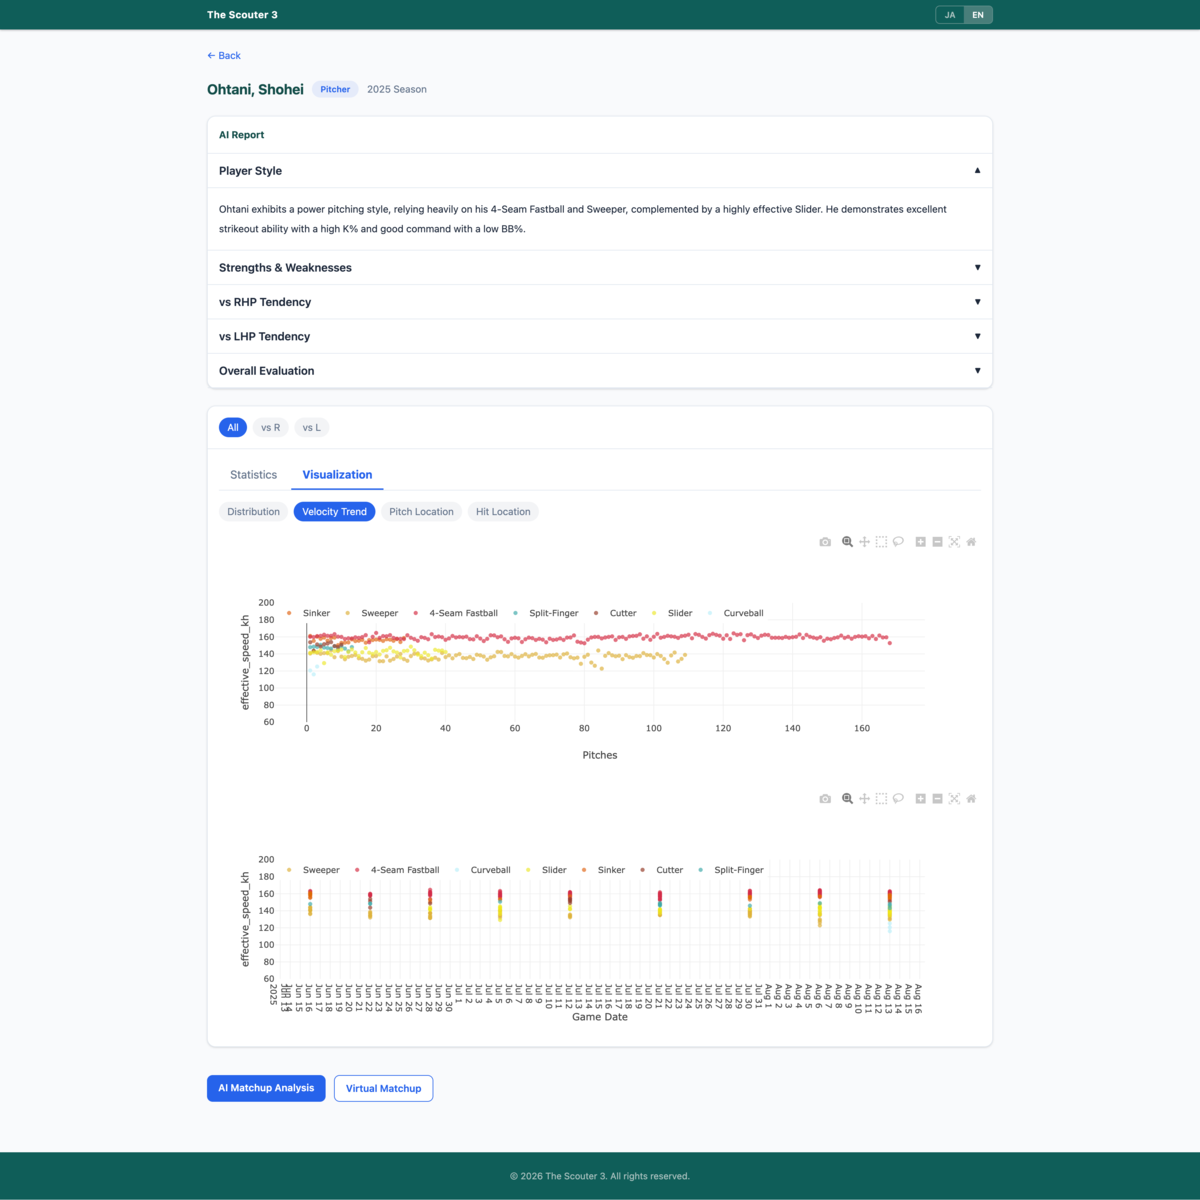The height and width of the screenshot is (1200, 1200).
Task: Select Zoom tool on the Pitches chart
Action: tap(847, 542)
